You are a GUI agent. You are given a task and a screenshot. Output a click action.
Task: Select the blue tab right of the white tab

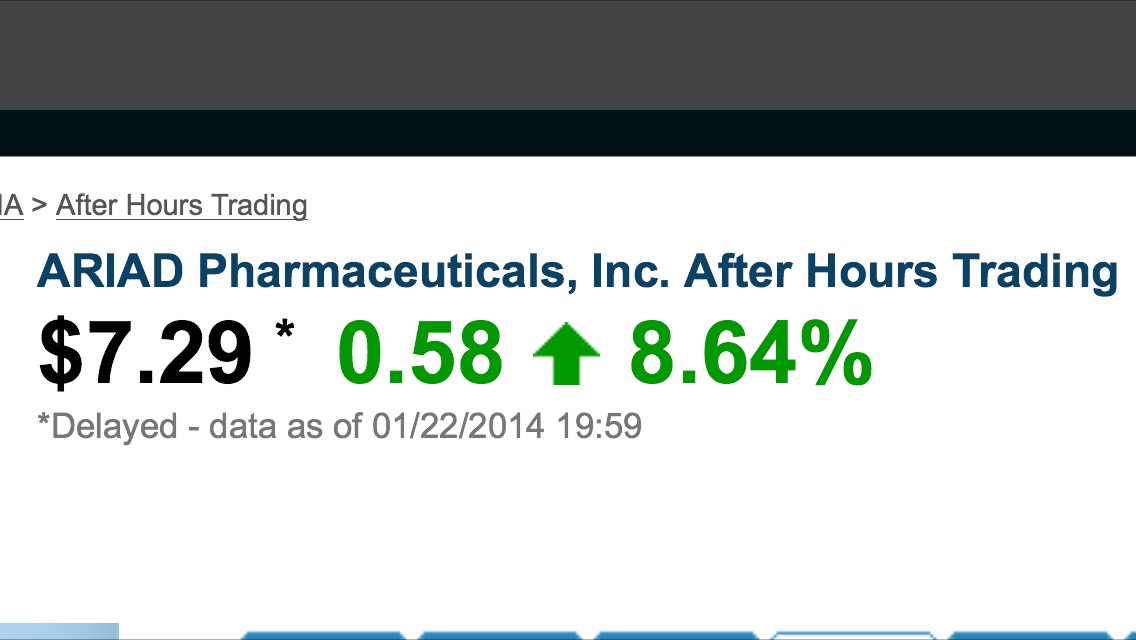pyautogui.click(x=1030, y=635)
